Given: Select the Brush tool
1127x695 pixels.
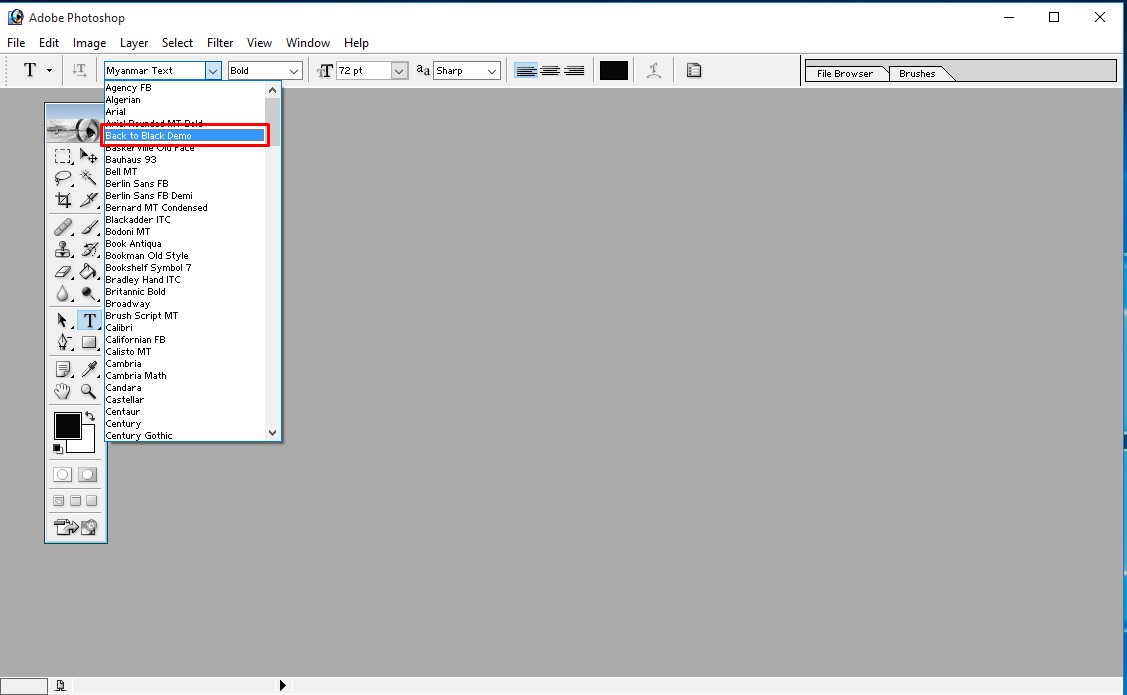Looking at the screenshot, I should 88,228.
